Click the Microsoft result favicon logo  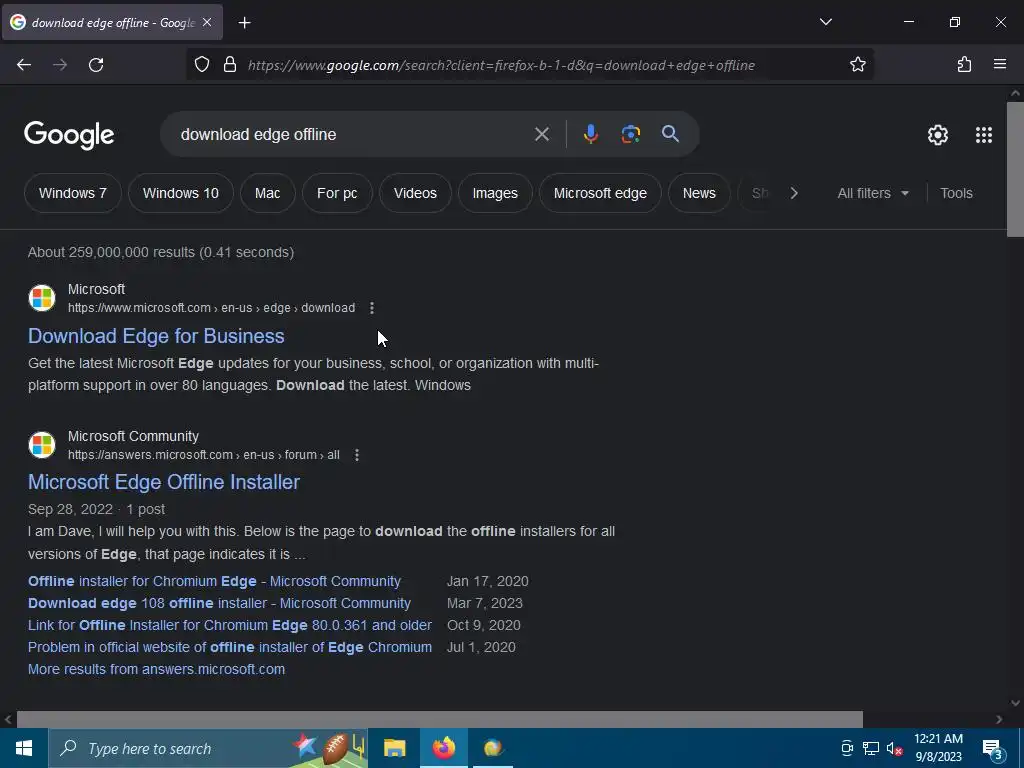[42, 298]
